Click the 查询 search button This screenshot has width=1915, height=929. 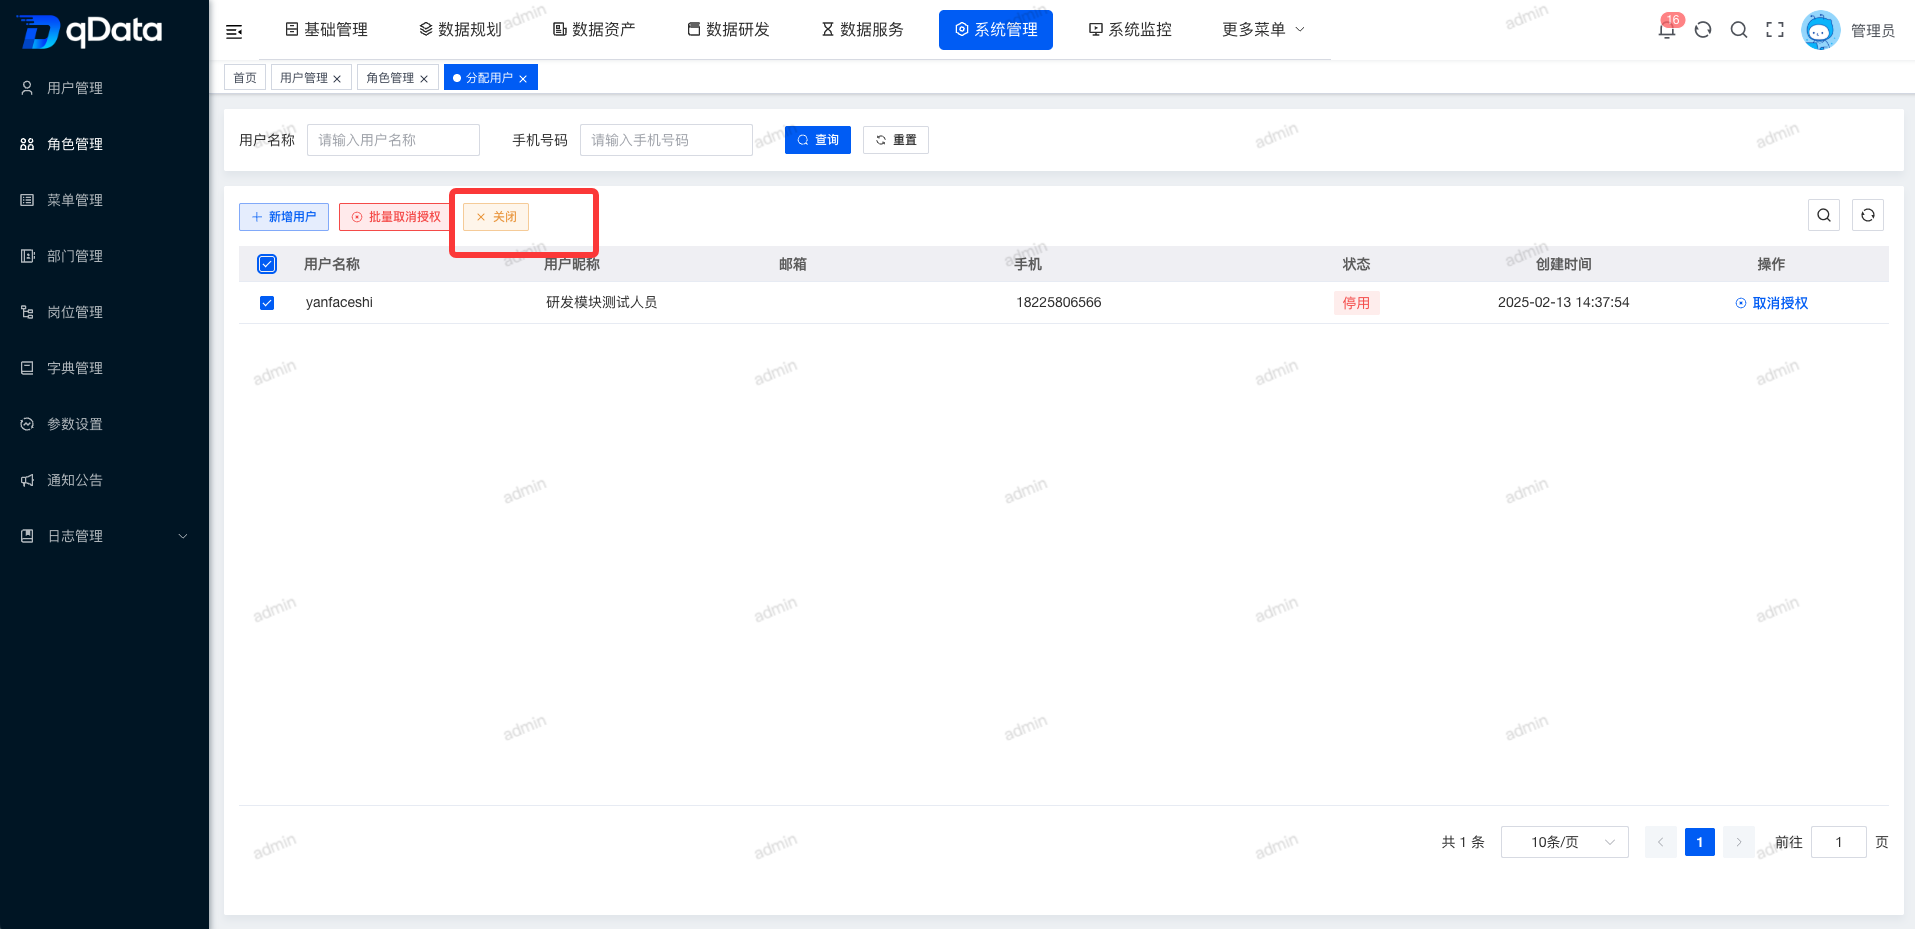click(x=818, y=140)
